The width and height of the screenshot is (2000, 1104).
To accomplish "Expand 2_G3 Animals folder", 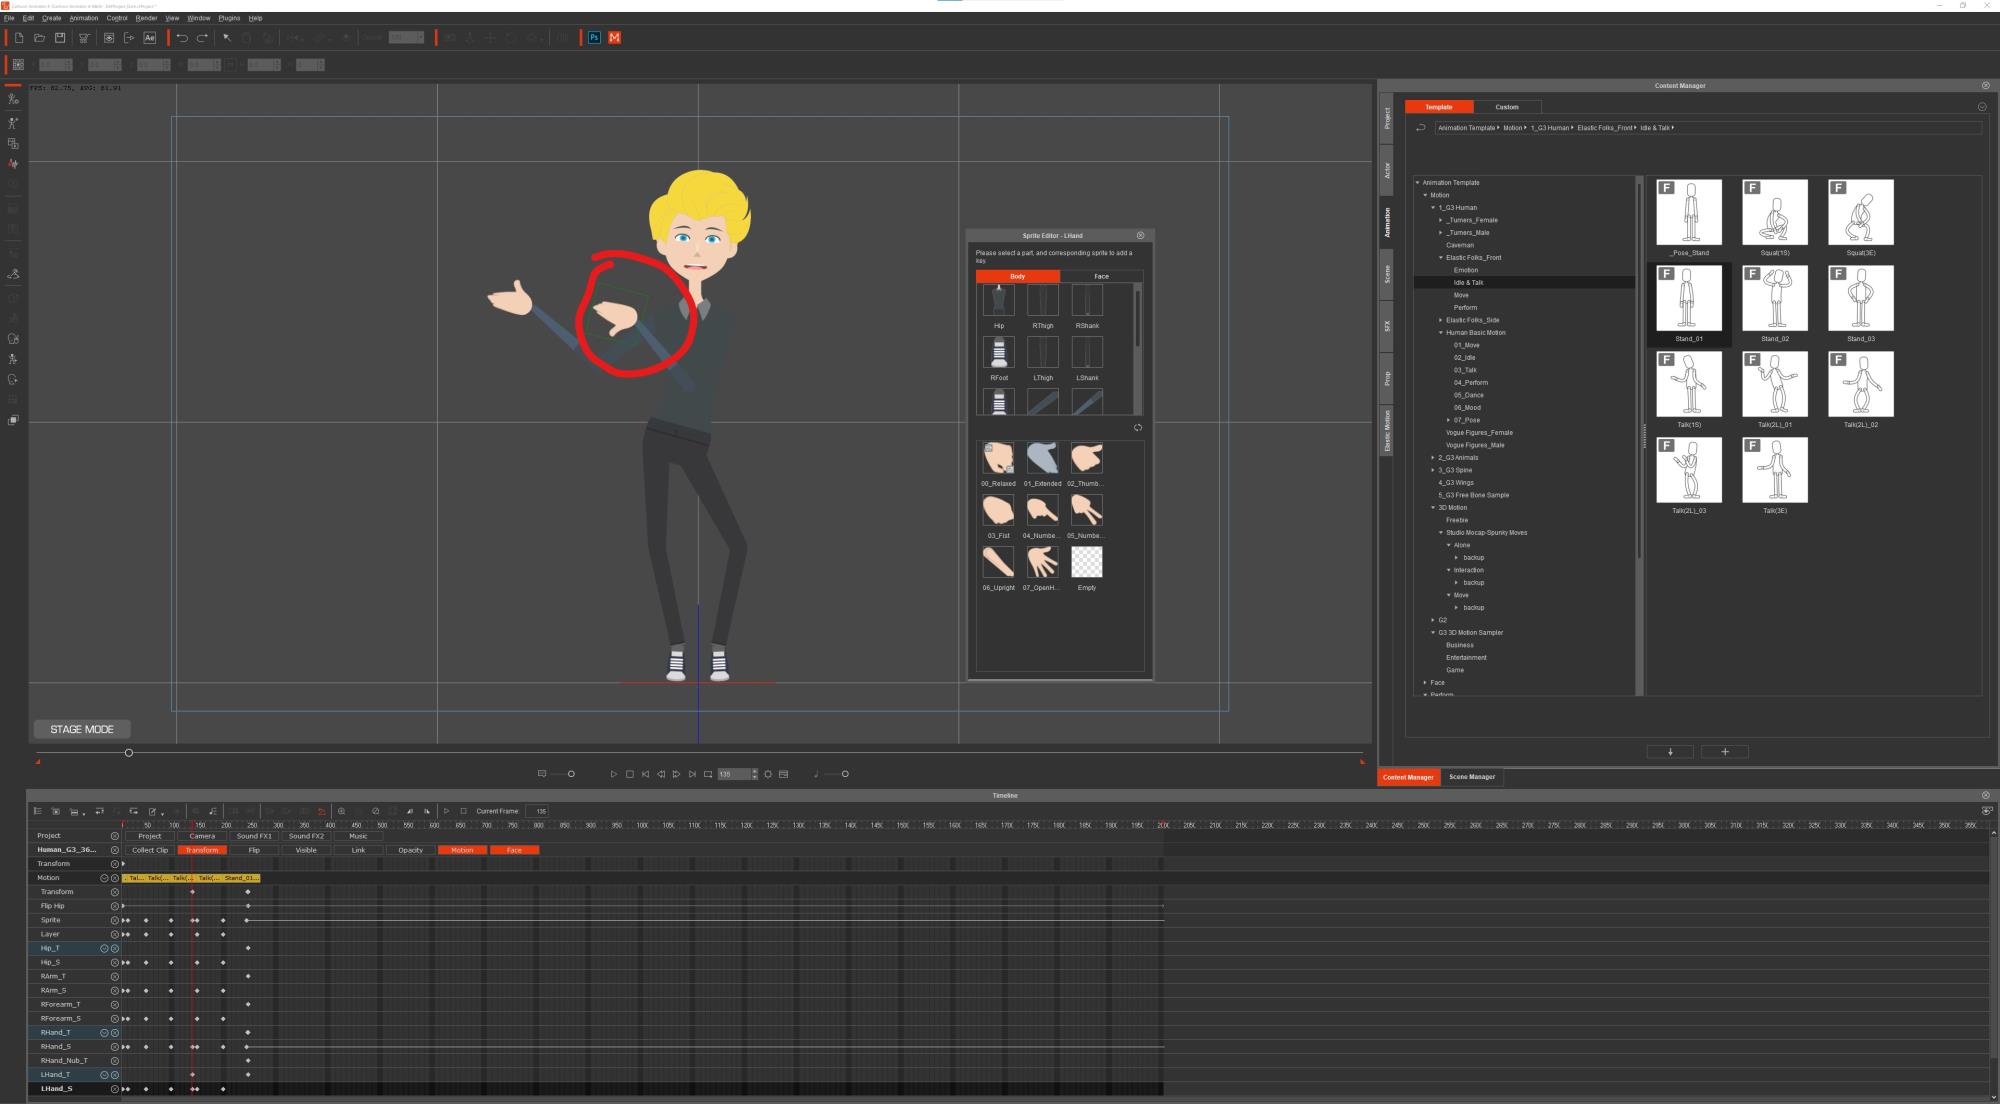I will (1433, 458).
